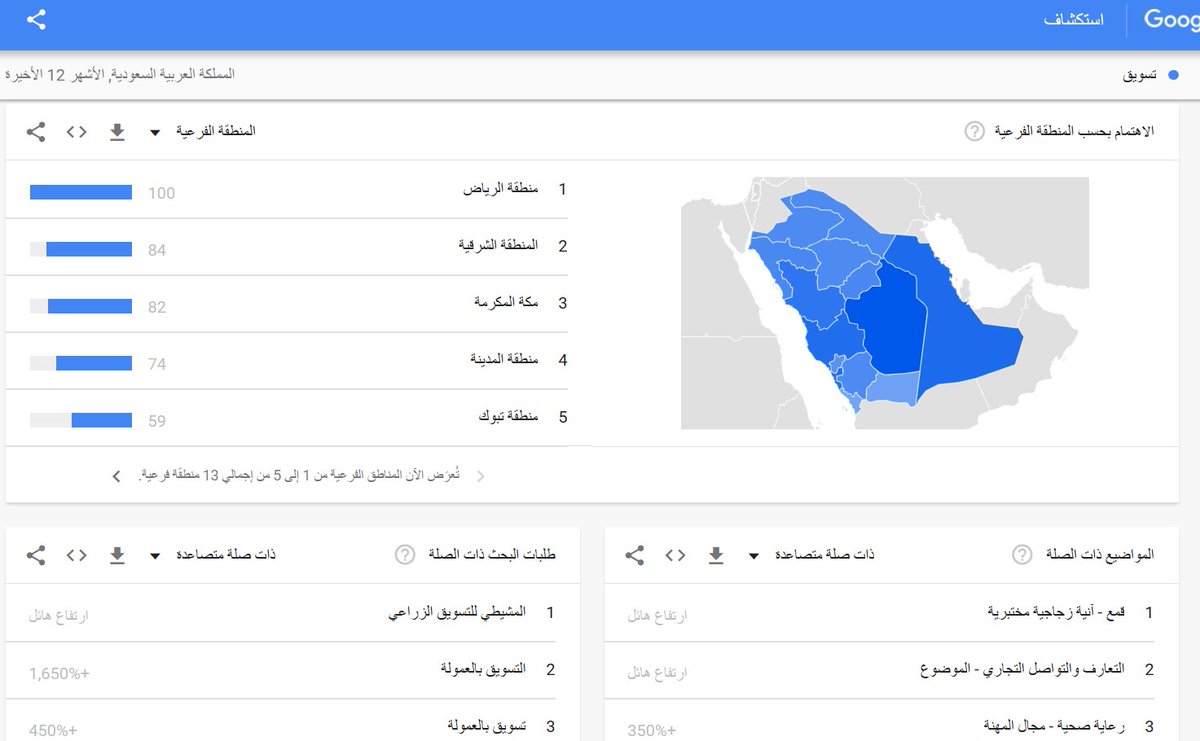The height and width of the screenshot is (741, 1200).
Task: Download the المواضيع ذات الصلة data
Action: 716,555
